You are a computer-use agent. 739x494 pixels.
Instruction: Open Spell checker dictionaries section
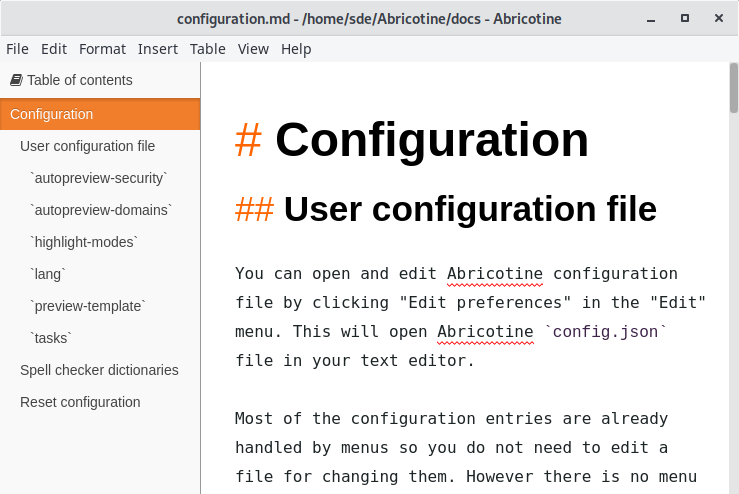pos(100,370)
